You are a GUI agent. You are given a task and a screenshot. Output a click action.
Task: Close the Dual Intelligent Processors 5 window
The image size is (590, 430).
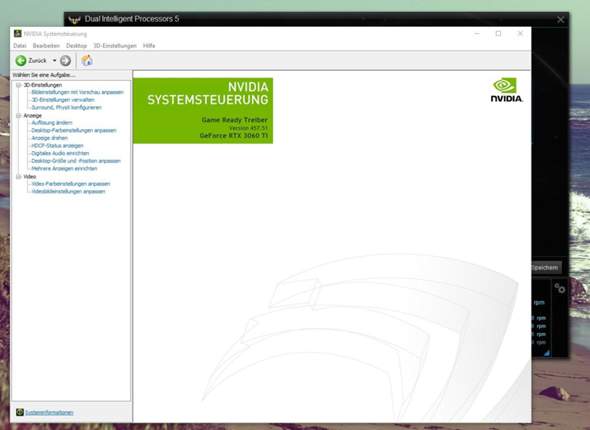(561, 19)
